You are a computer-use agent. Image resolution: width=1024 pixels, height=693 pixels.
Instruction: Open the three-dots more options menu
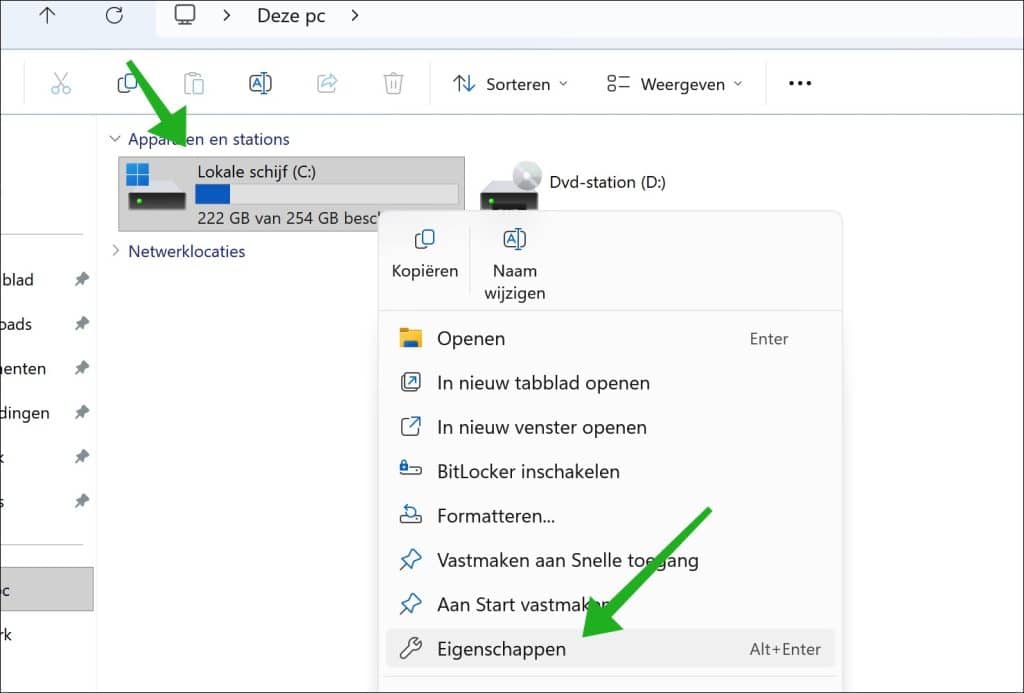(x=799, y=84)
